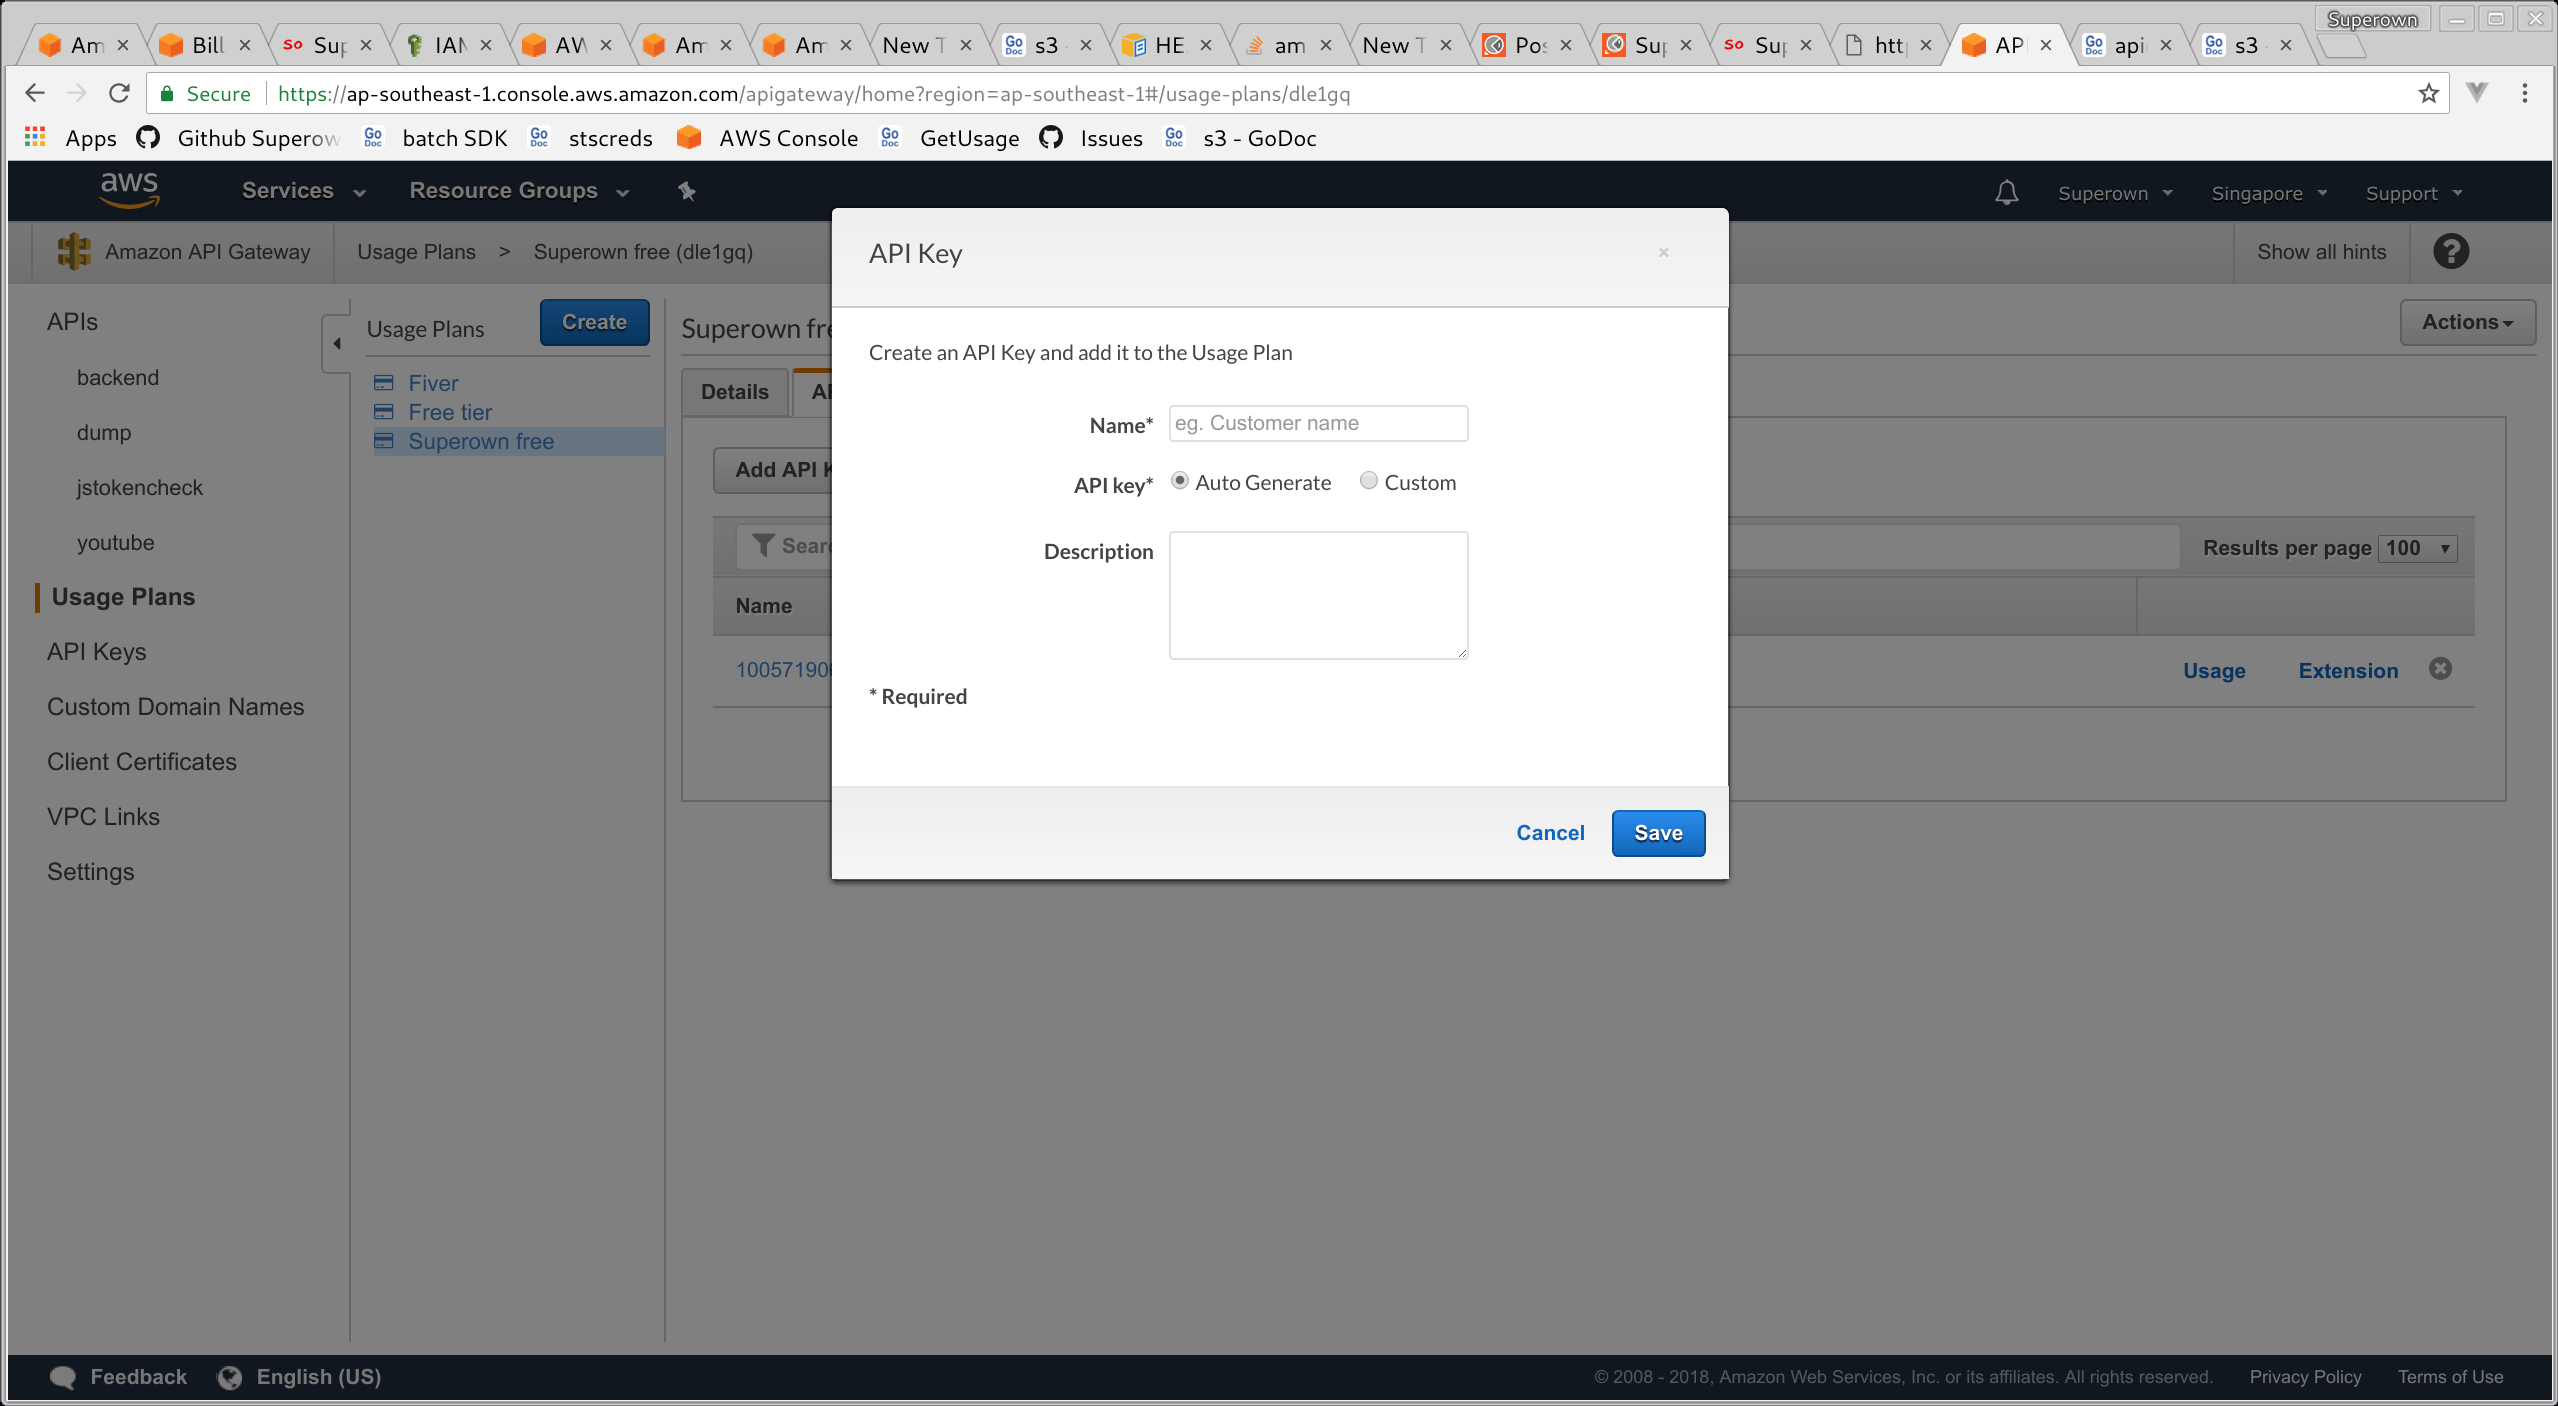Open the Singapore region dropdown

coord(2268,193)
